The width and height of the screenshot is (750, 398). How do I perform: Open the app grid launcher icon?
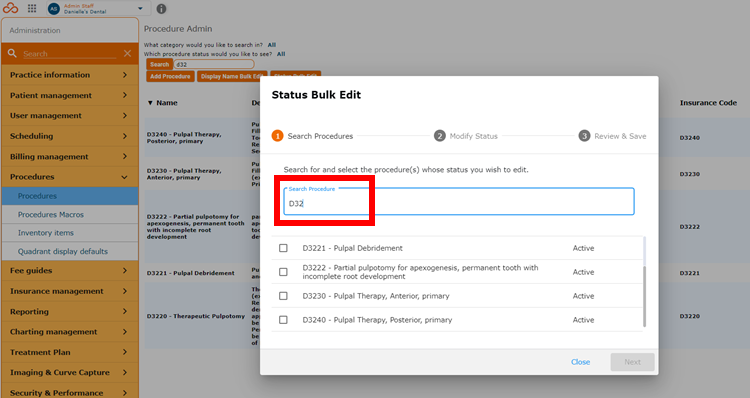(x=32, y=8)
